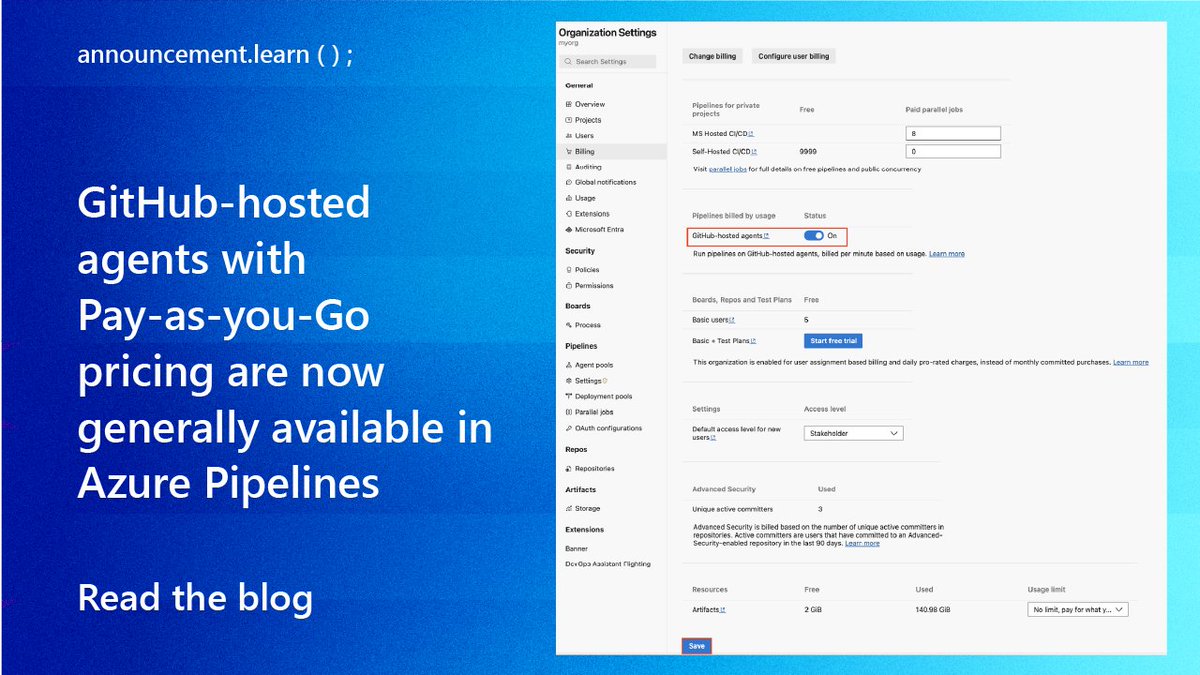Open Learn more link under Advanced Security

pyautogui.click(x=862, y=543)
